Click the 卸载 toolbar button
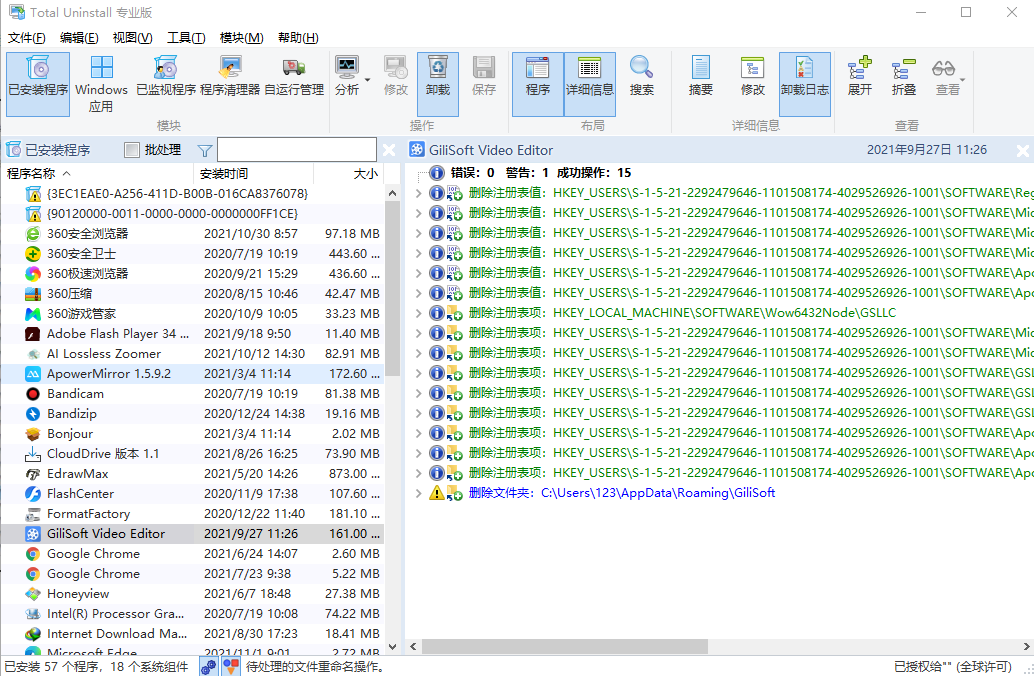1034x676 pixels. 437,84
